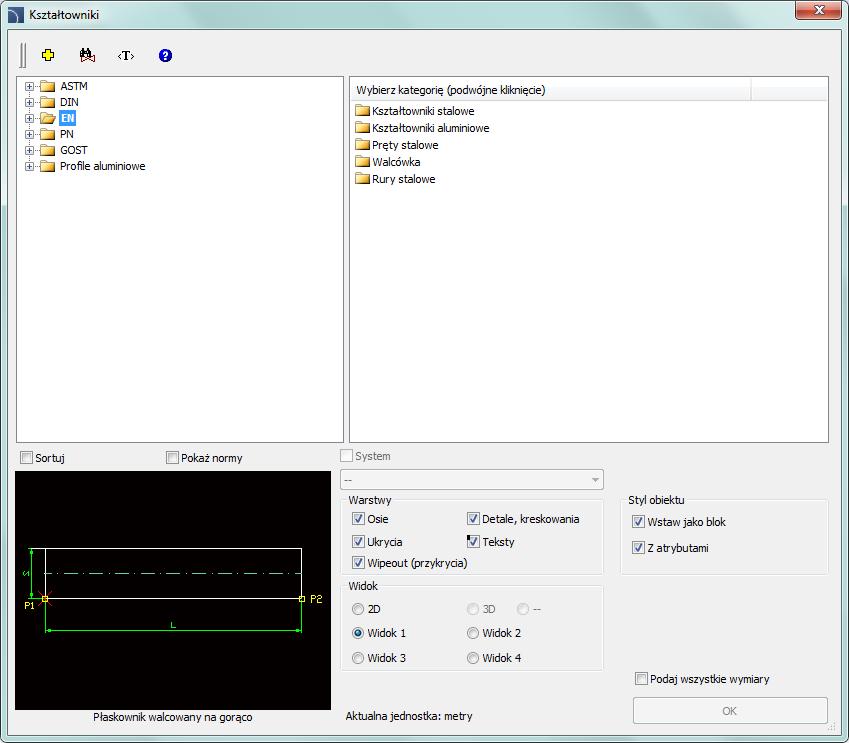Click the toolbar drag grip handle
Viewport: 849px width, 743px height.
click(22, 55)
